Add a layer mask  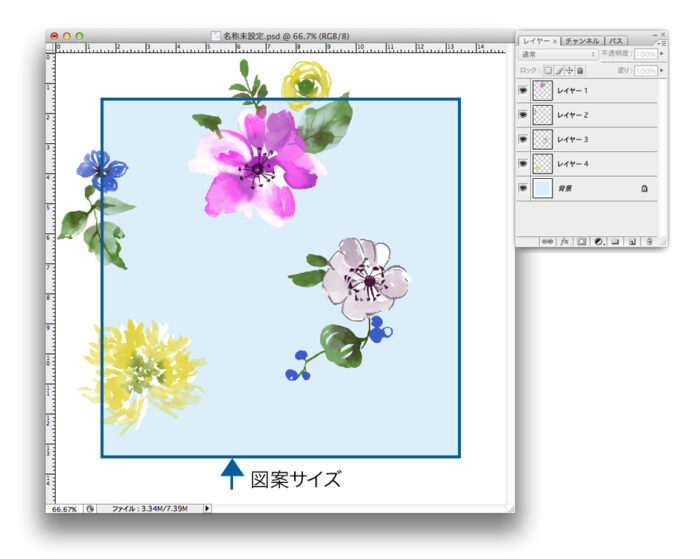(581, 241)
